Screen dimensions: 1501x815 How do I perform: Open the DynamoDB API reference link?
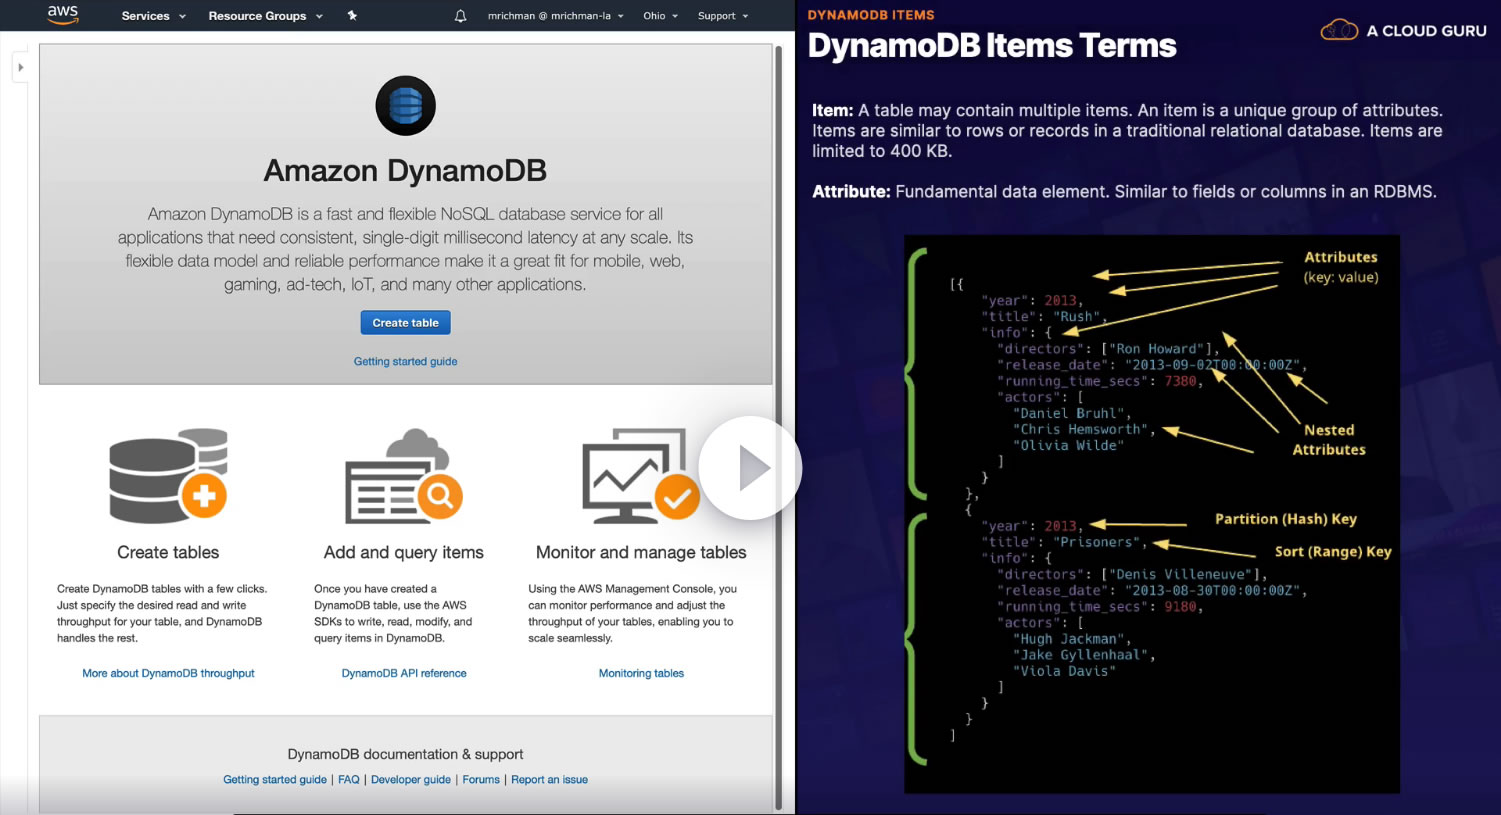pos(404,674)
